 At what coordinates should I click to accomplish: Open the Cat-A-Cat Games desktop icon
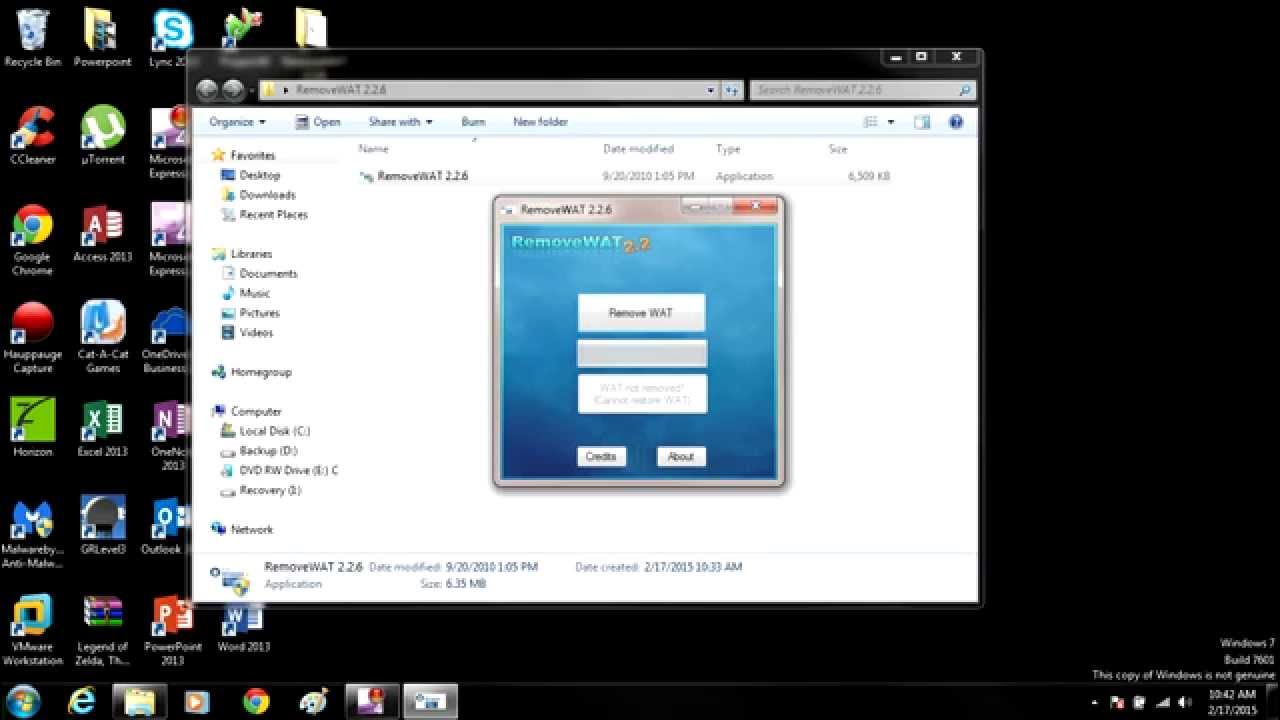(x=102, y=337)
